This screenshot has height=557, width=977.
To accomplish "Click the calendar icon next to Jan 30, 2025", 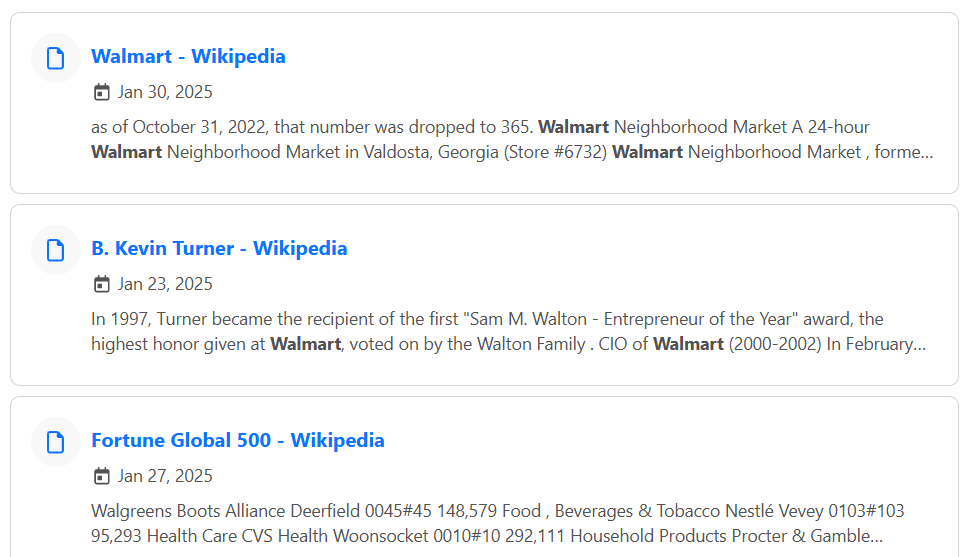I will tap(102, 92).
